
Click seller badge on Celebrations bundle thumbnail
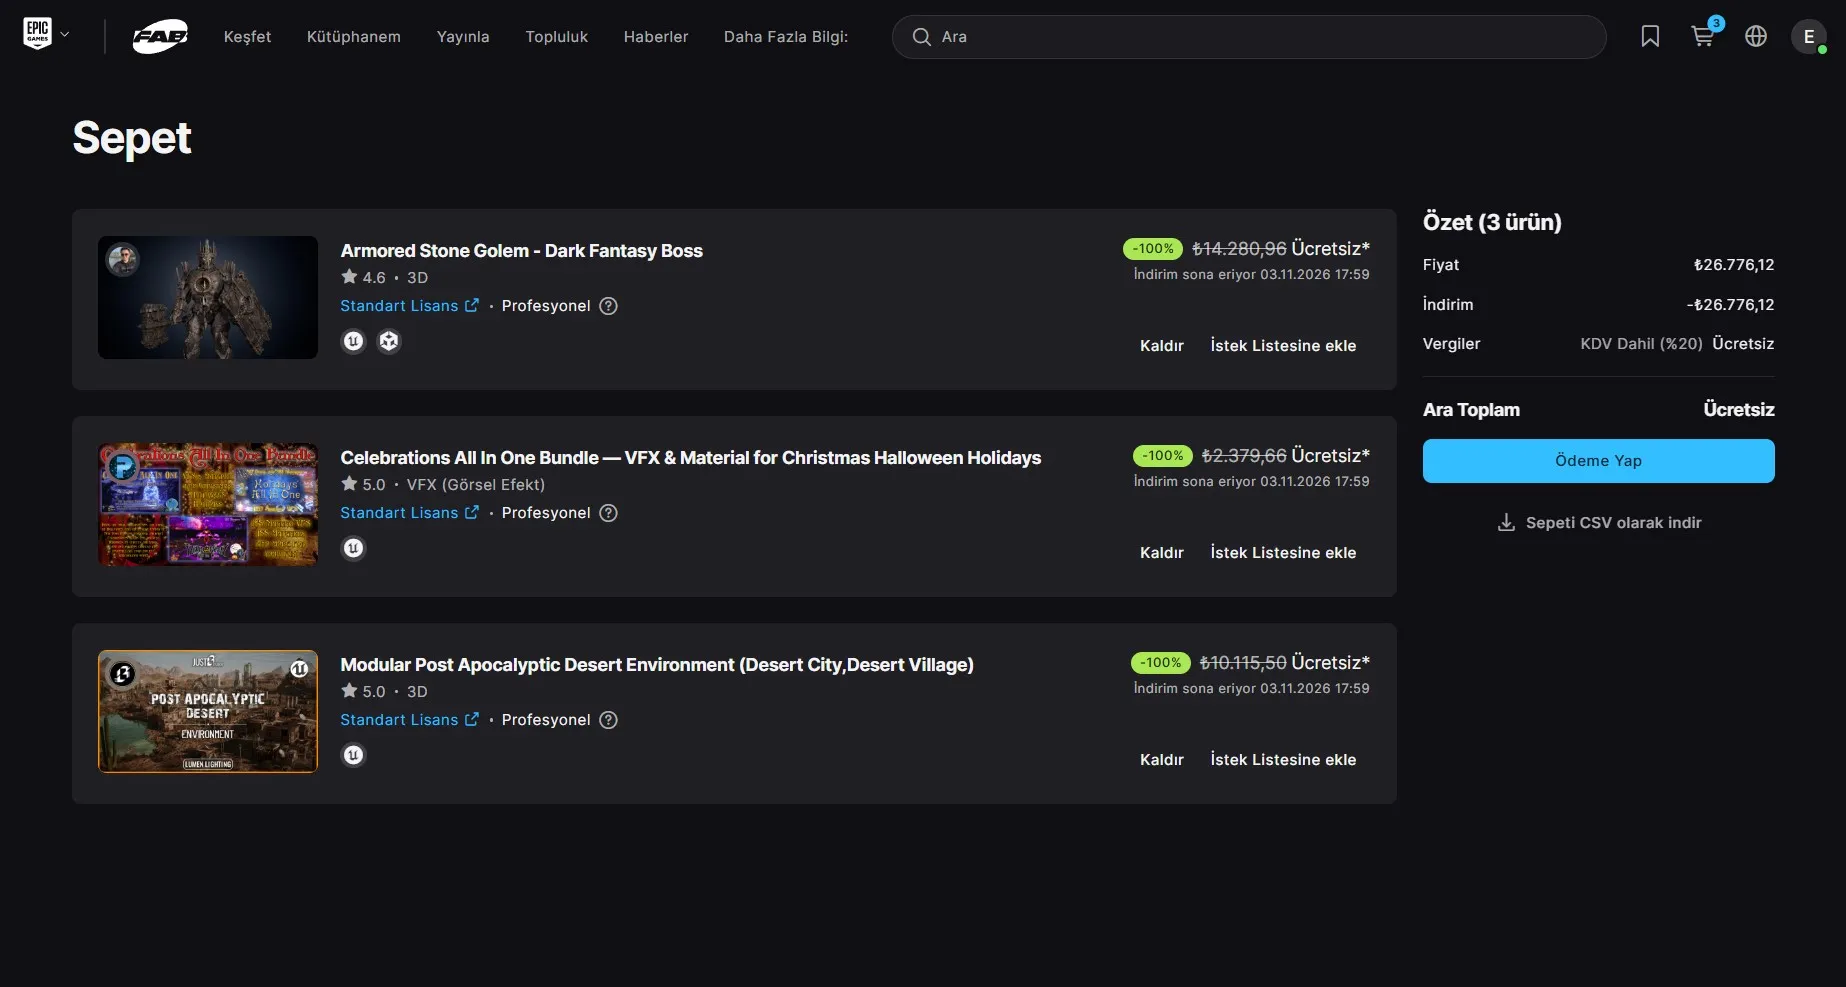click(x=123, y=467)
